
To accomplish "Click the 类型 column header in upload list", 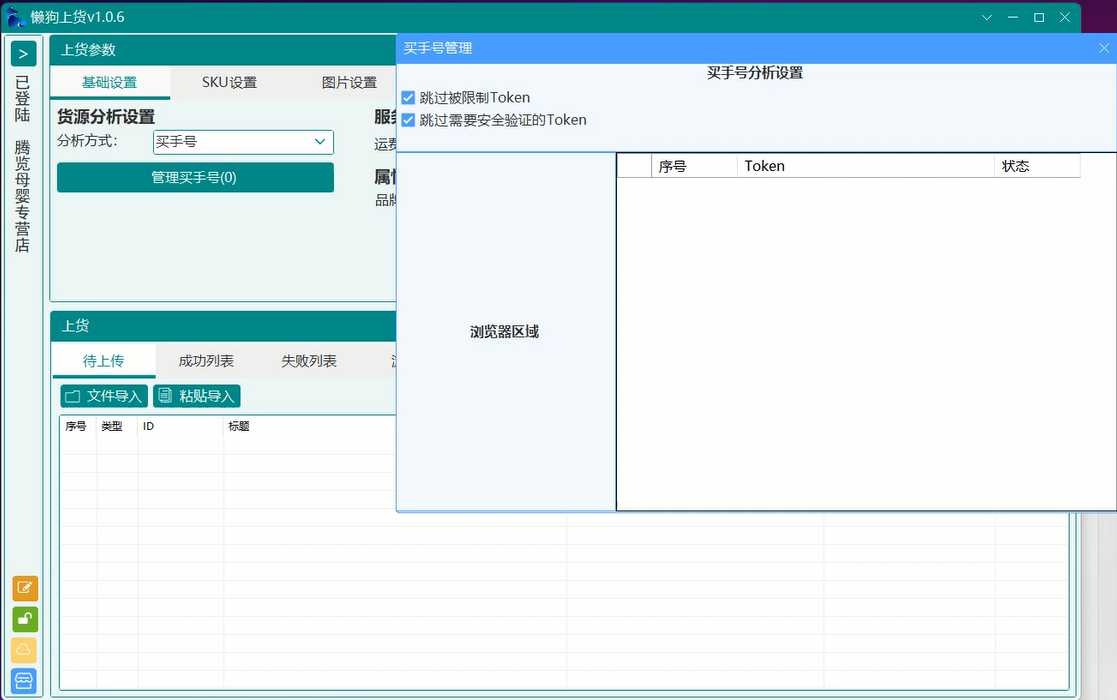I will click(117, 427).
